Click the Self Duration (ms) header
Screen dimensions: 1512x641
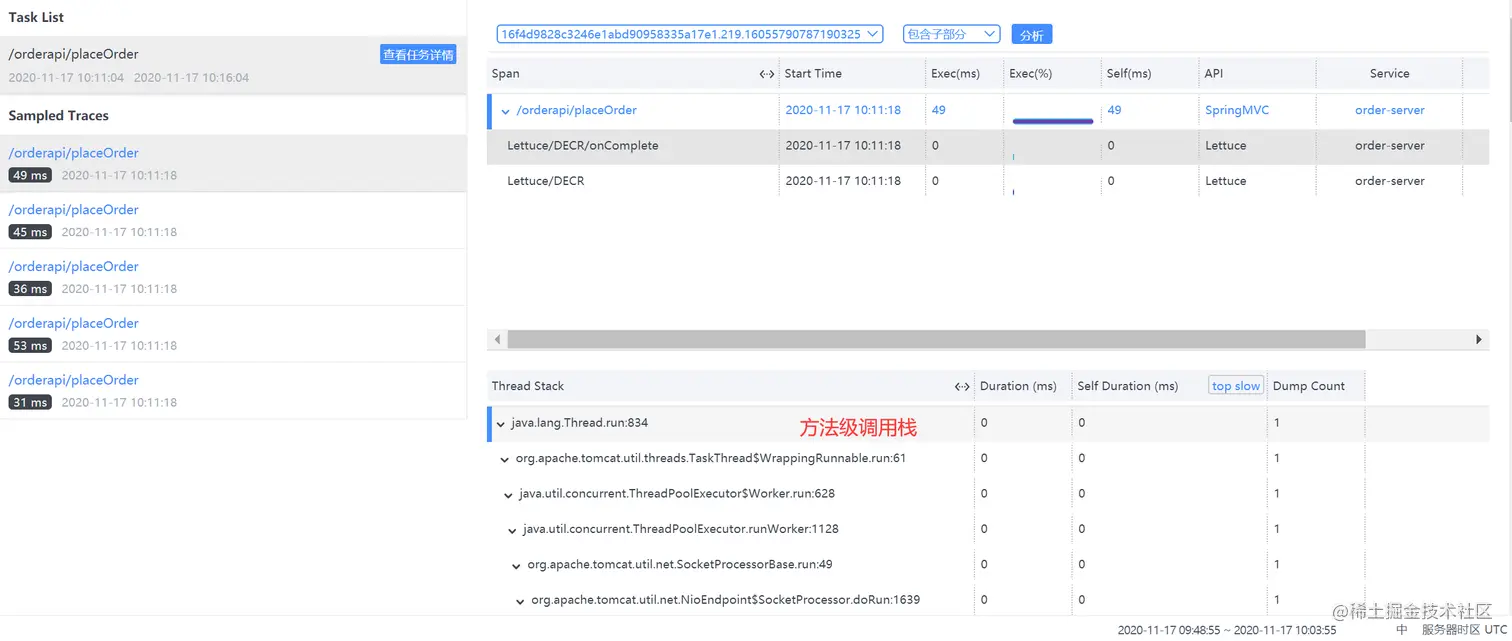coord(1127,386)
